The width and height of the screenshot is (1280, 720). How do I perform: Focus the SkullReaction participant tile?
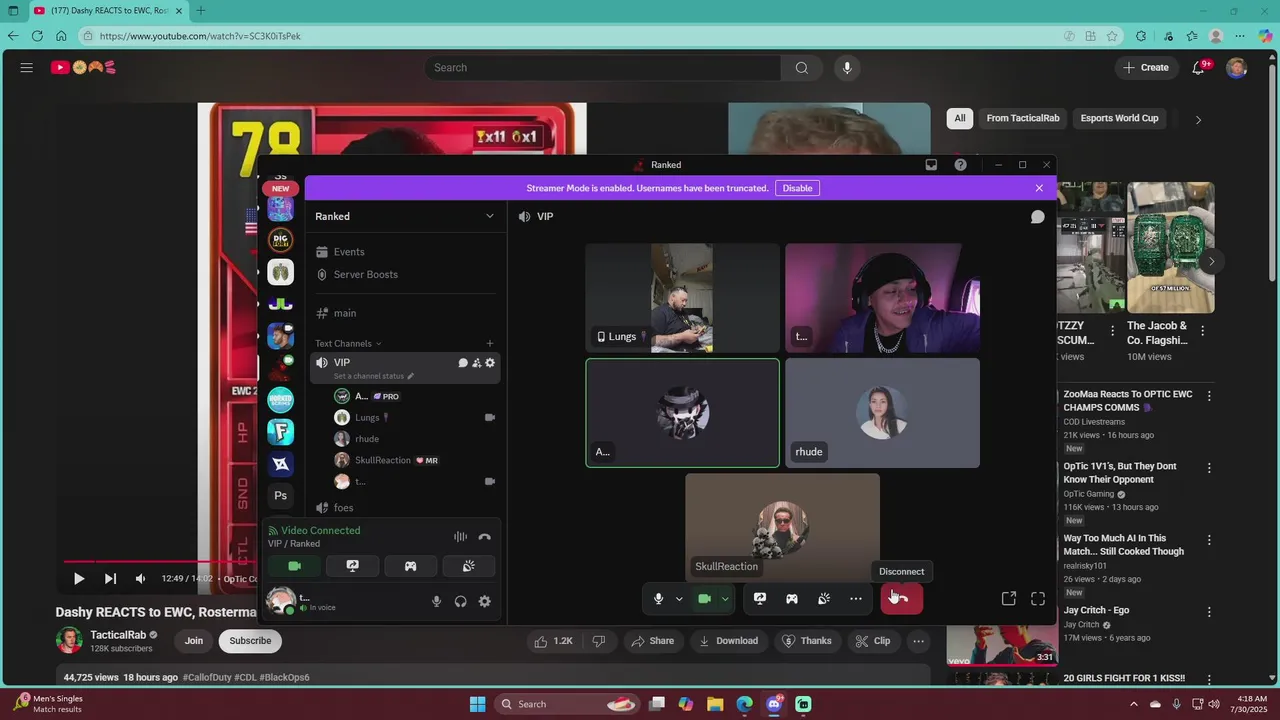coord(782,528)
